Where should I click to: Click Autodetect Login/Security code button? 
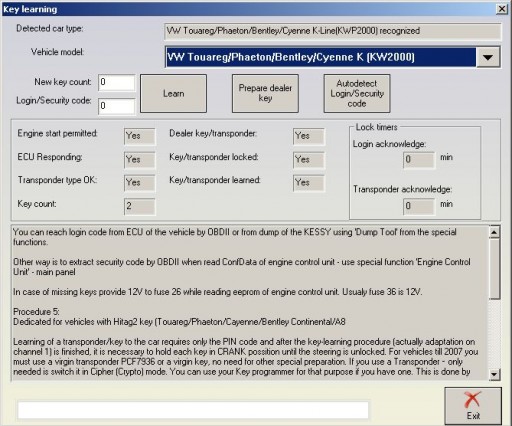pyautogui.click(x=357, y=94)
